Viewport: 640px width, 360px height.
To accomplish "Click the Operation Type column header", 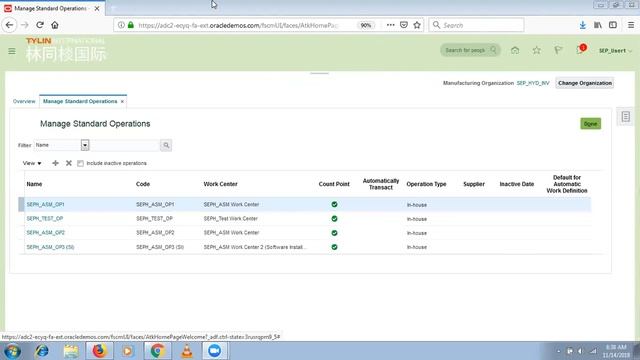I will [x=426, y=184].
